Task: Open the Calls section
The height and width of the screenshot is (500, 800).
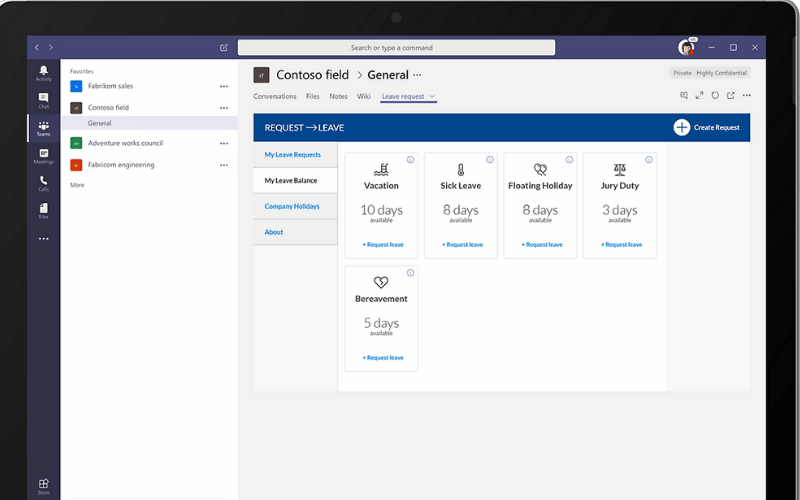Action: coord(44,183)
